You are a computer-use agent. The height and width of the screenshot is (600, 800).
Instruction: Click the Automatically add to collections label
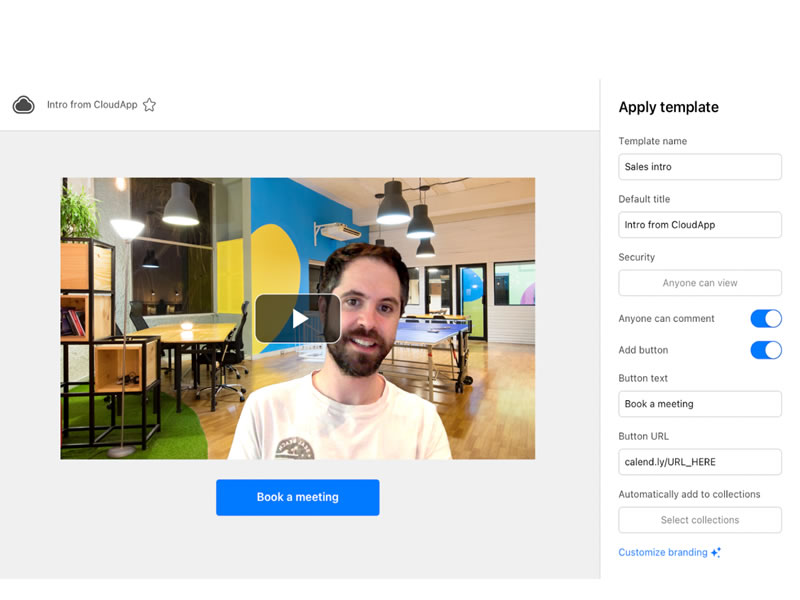[x=689, y=494]
